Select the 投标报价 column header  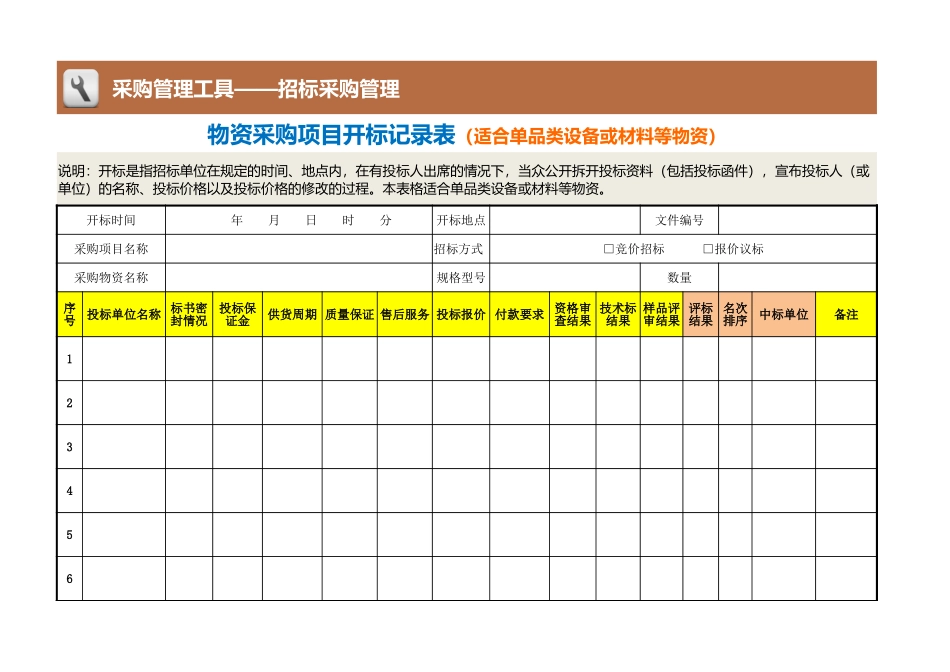click(x=459, y=313)
